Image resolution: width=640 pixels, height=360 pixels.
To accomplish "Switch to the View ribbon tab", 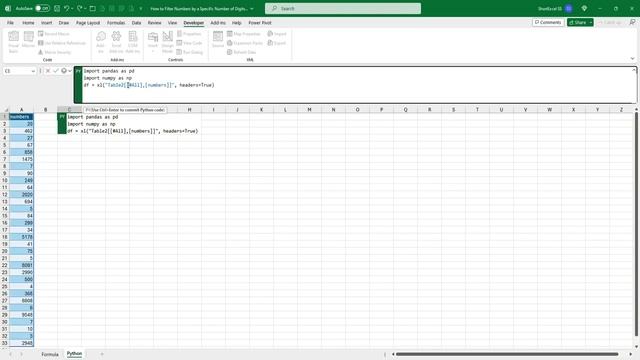I will point(173,23).
